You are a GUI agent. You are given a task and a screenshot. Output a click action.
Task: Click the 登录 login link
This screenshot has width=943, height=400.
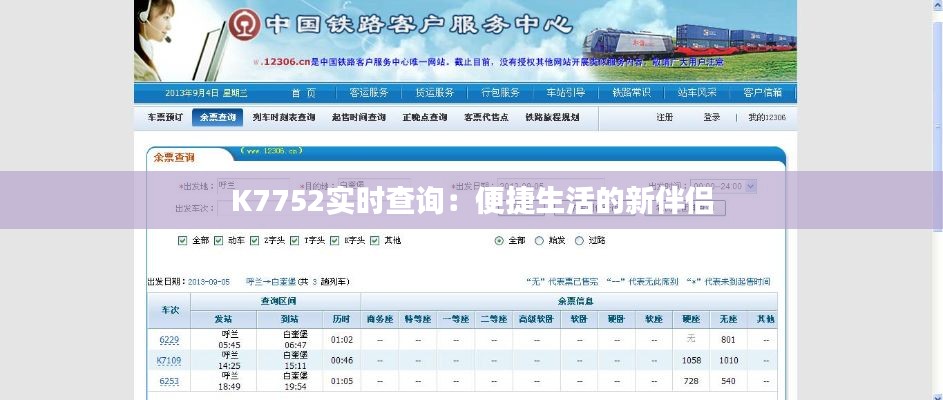coord(712,118)
